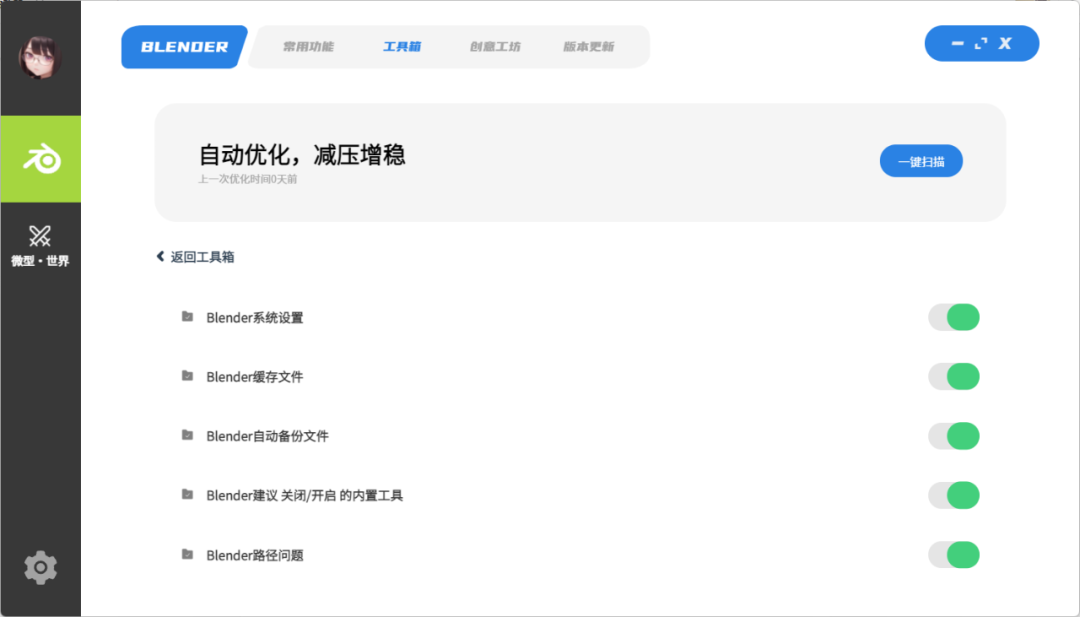Select the Blender路径问题 row label
Screen dimensions: 1080x617
tap(255, 555)
